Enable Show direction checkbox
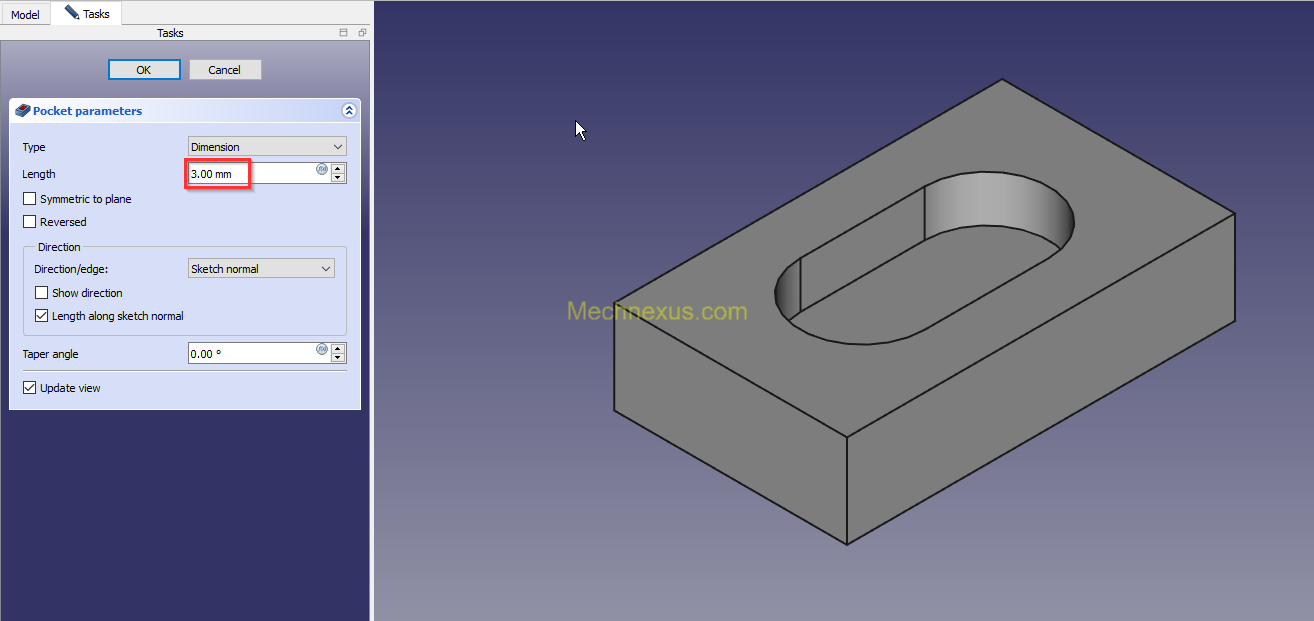1314x621 pixels. (x=42, y=293)
